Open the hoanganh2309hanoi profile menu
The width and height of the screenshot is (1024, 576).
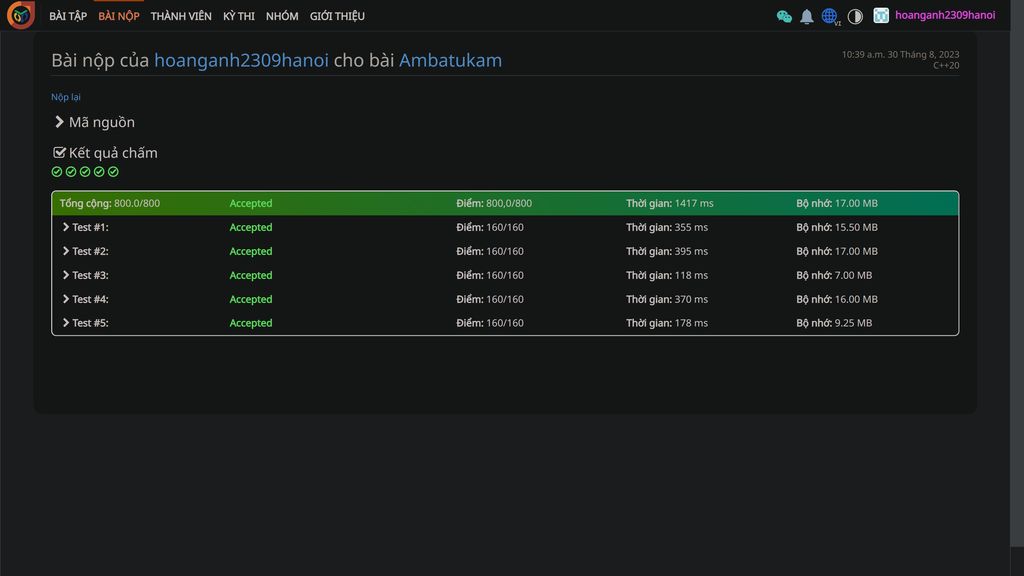pyautogui.click(x=945, y=15)
